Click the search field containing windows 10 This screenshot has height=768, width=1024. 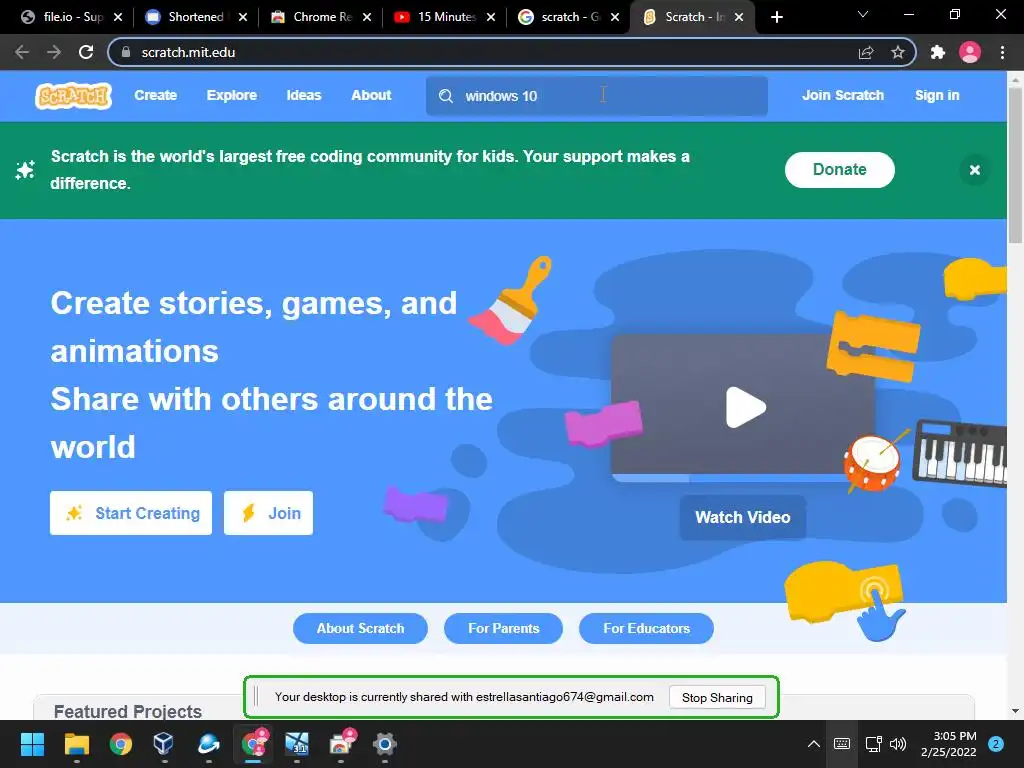[596, 96]
